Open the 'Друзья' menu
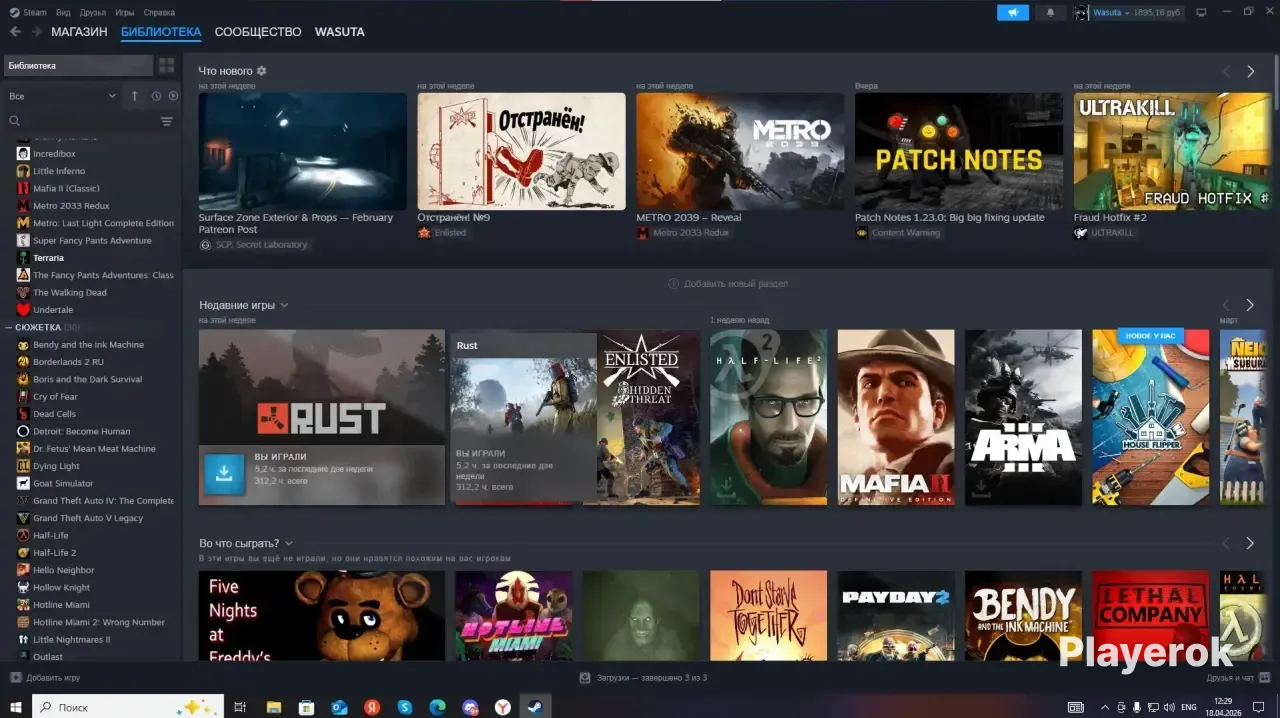Screen dimensions: 1280x718 (x=93, y=12)
